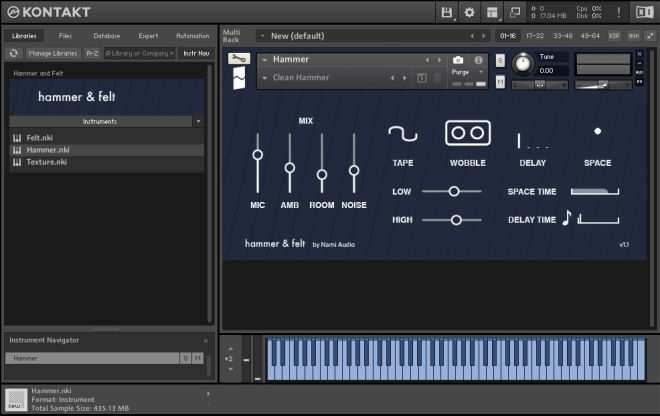Switch to the Expert tab
Viewport: 660px width, 416px height.
[148, 36]
